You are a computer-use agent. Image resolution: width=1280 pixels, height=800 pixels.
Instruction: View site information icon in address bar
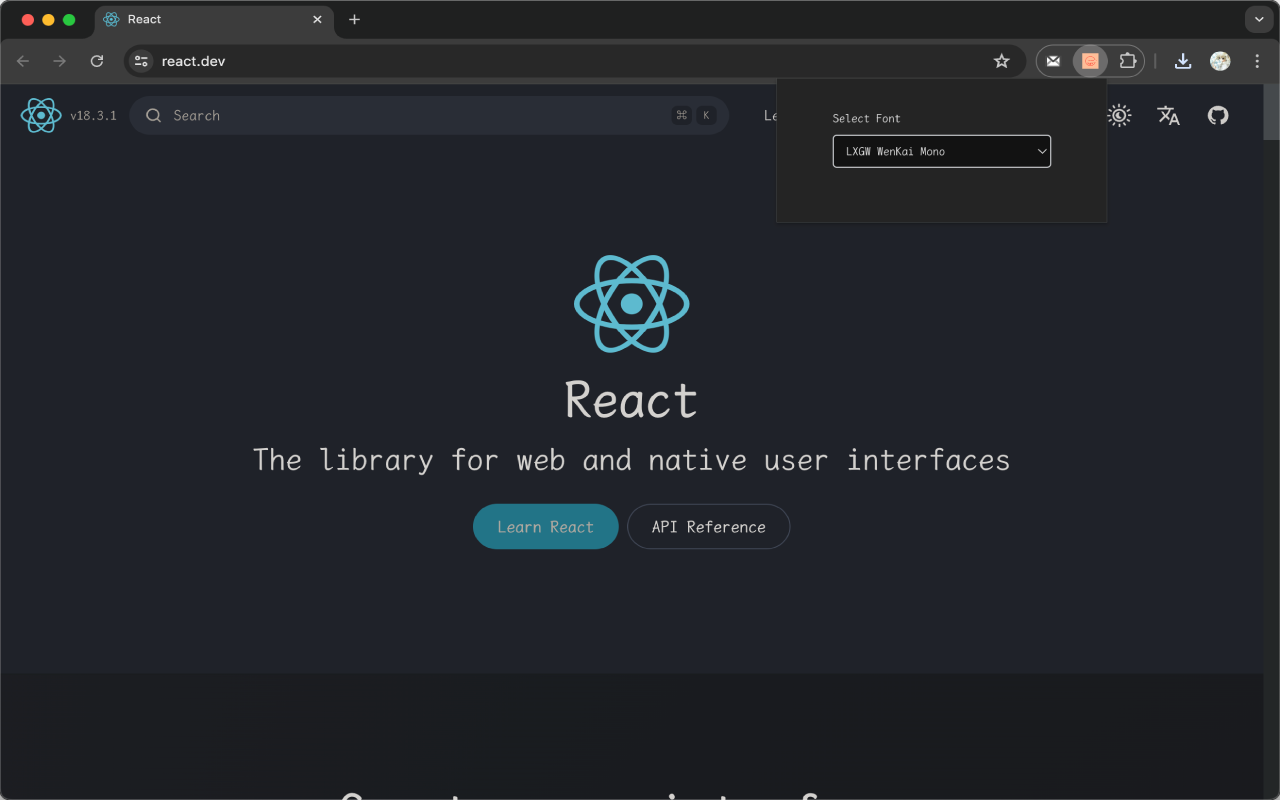(x=141, y=61)
